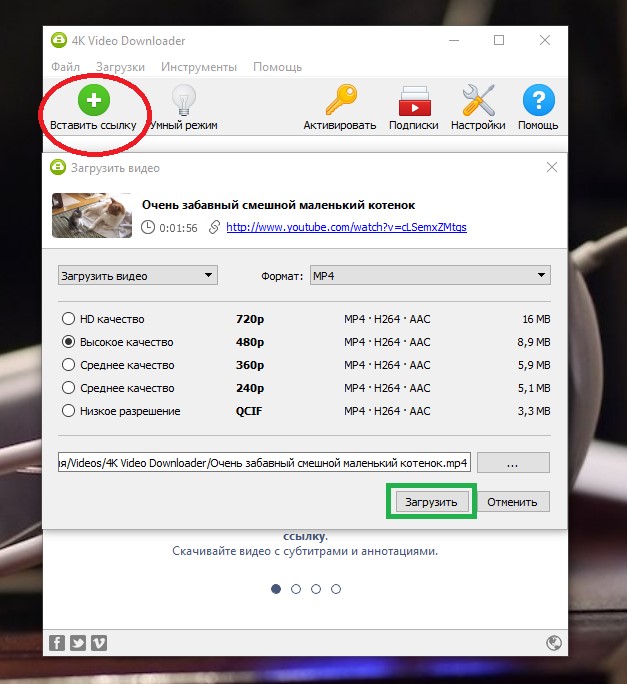Open the Инструменты menu
The width and height of the screenshot is (627, 684).
pos(201,67)
